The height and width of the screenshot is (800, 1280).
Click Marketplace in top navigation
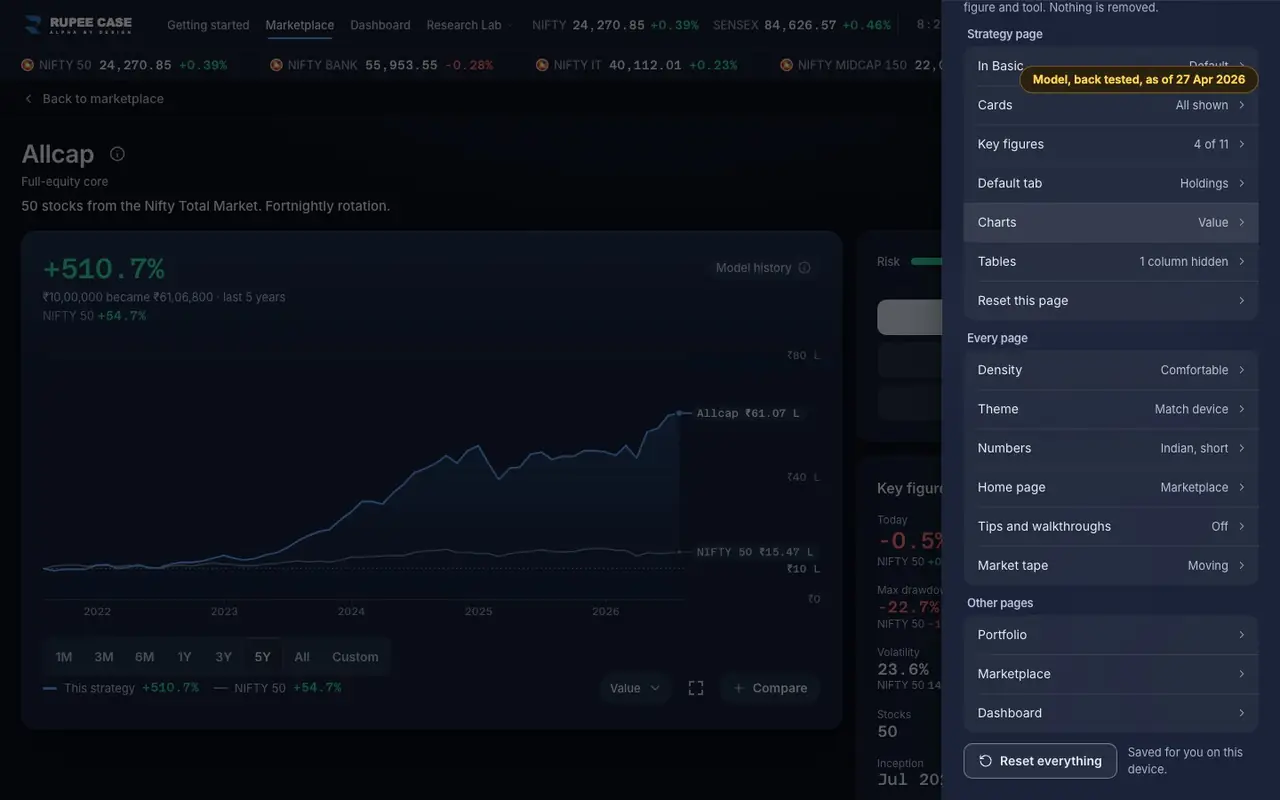pos(300,25)
